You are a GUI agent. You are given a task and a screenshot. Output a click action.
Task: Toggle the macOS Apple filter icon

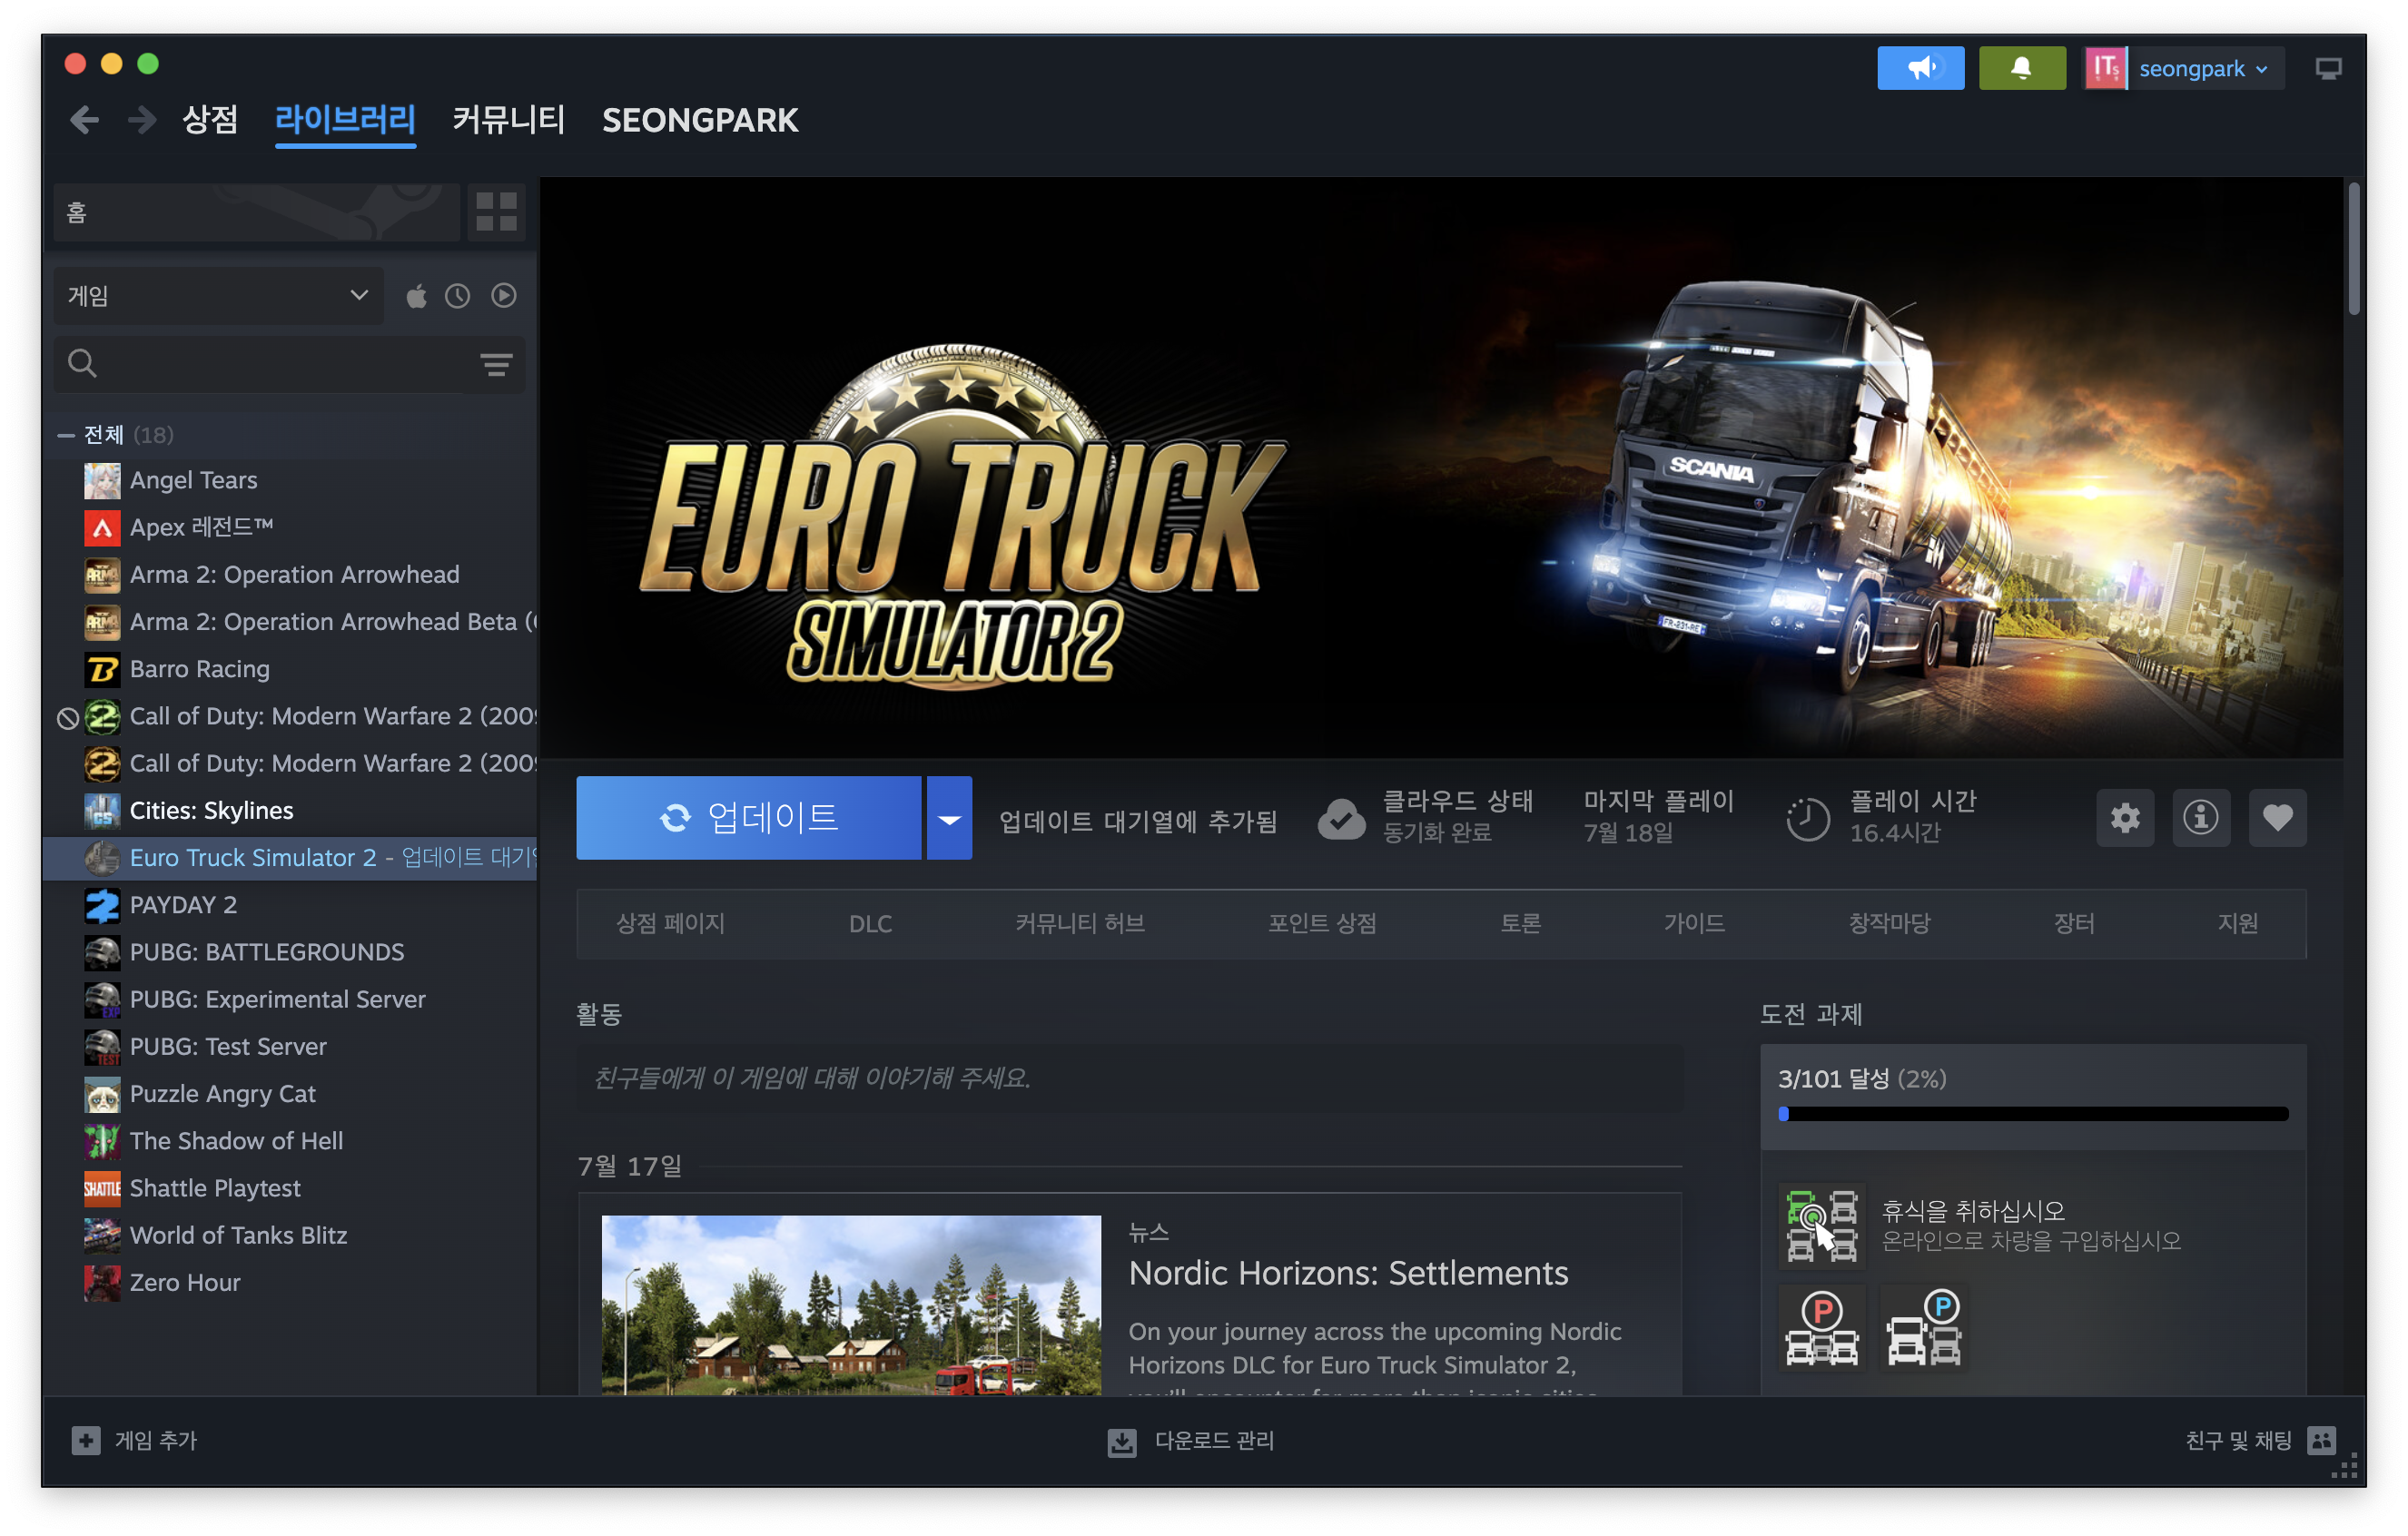pyautogui.click(x=416, y=296)
